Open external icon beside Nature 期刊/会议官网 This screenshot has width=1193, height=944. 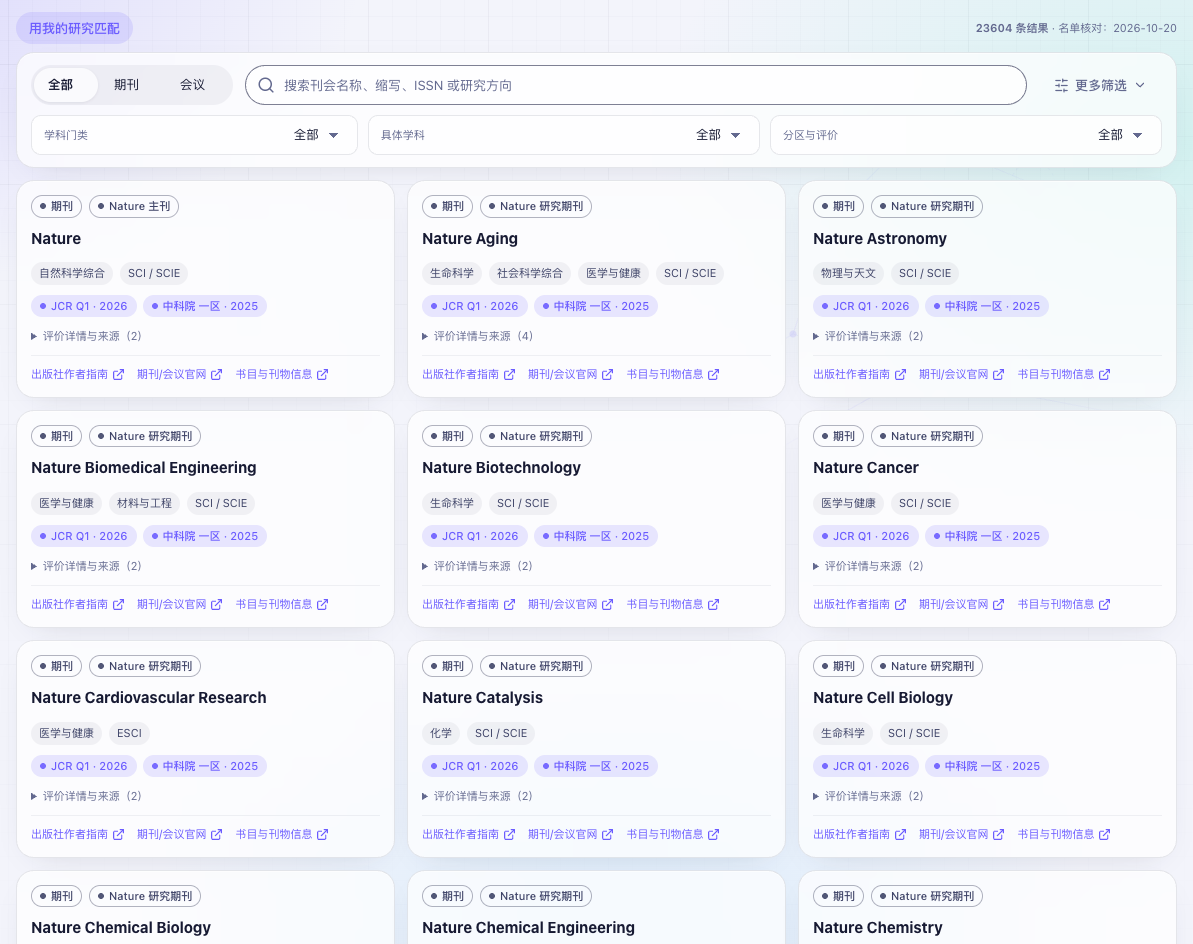coord(217,374)
